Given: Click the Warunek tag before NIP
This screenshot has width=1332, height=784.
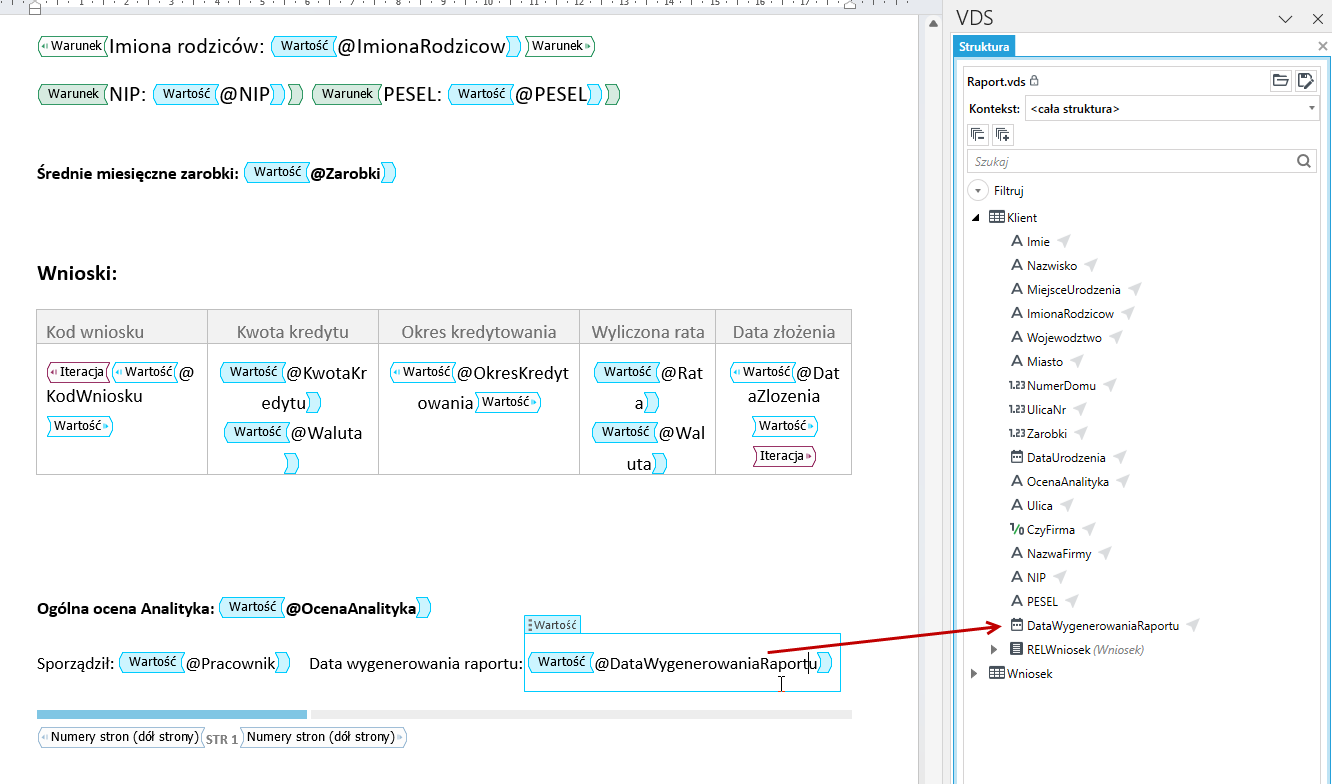Looking at the screenshot, I should coord(73,94).
